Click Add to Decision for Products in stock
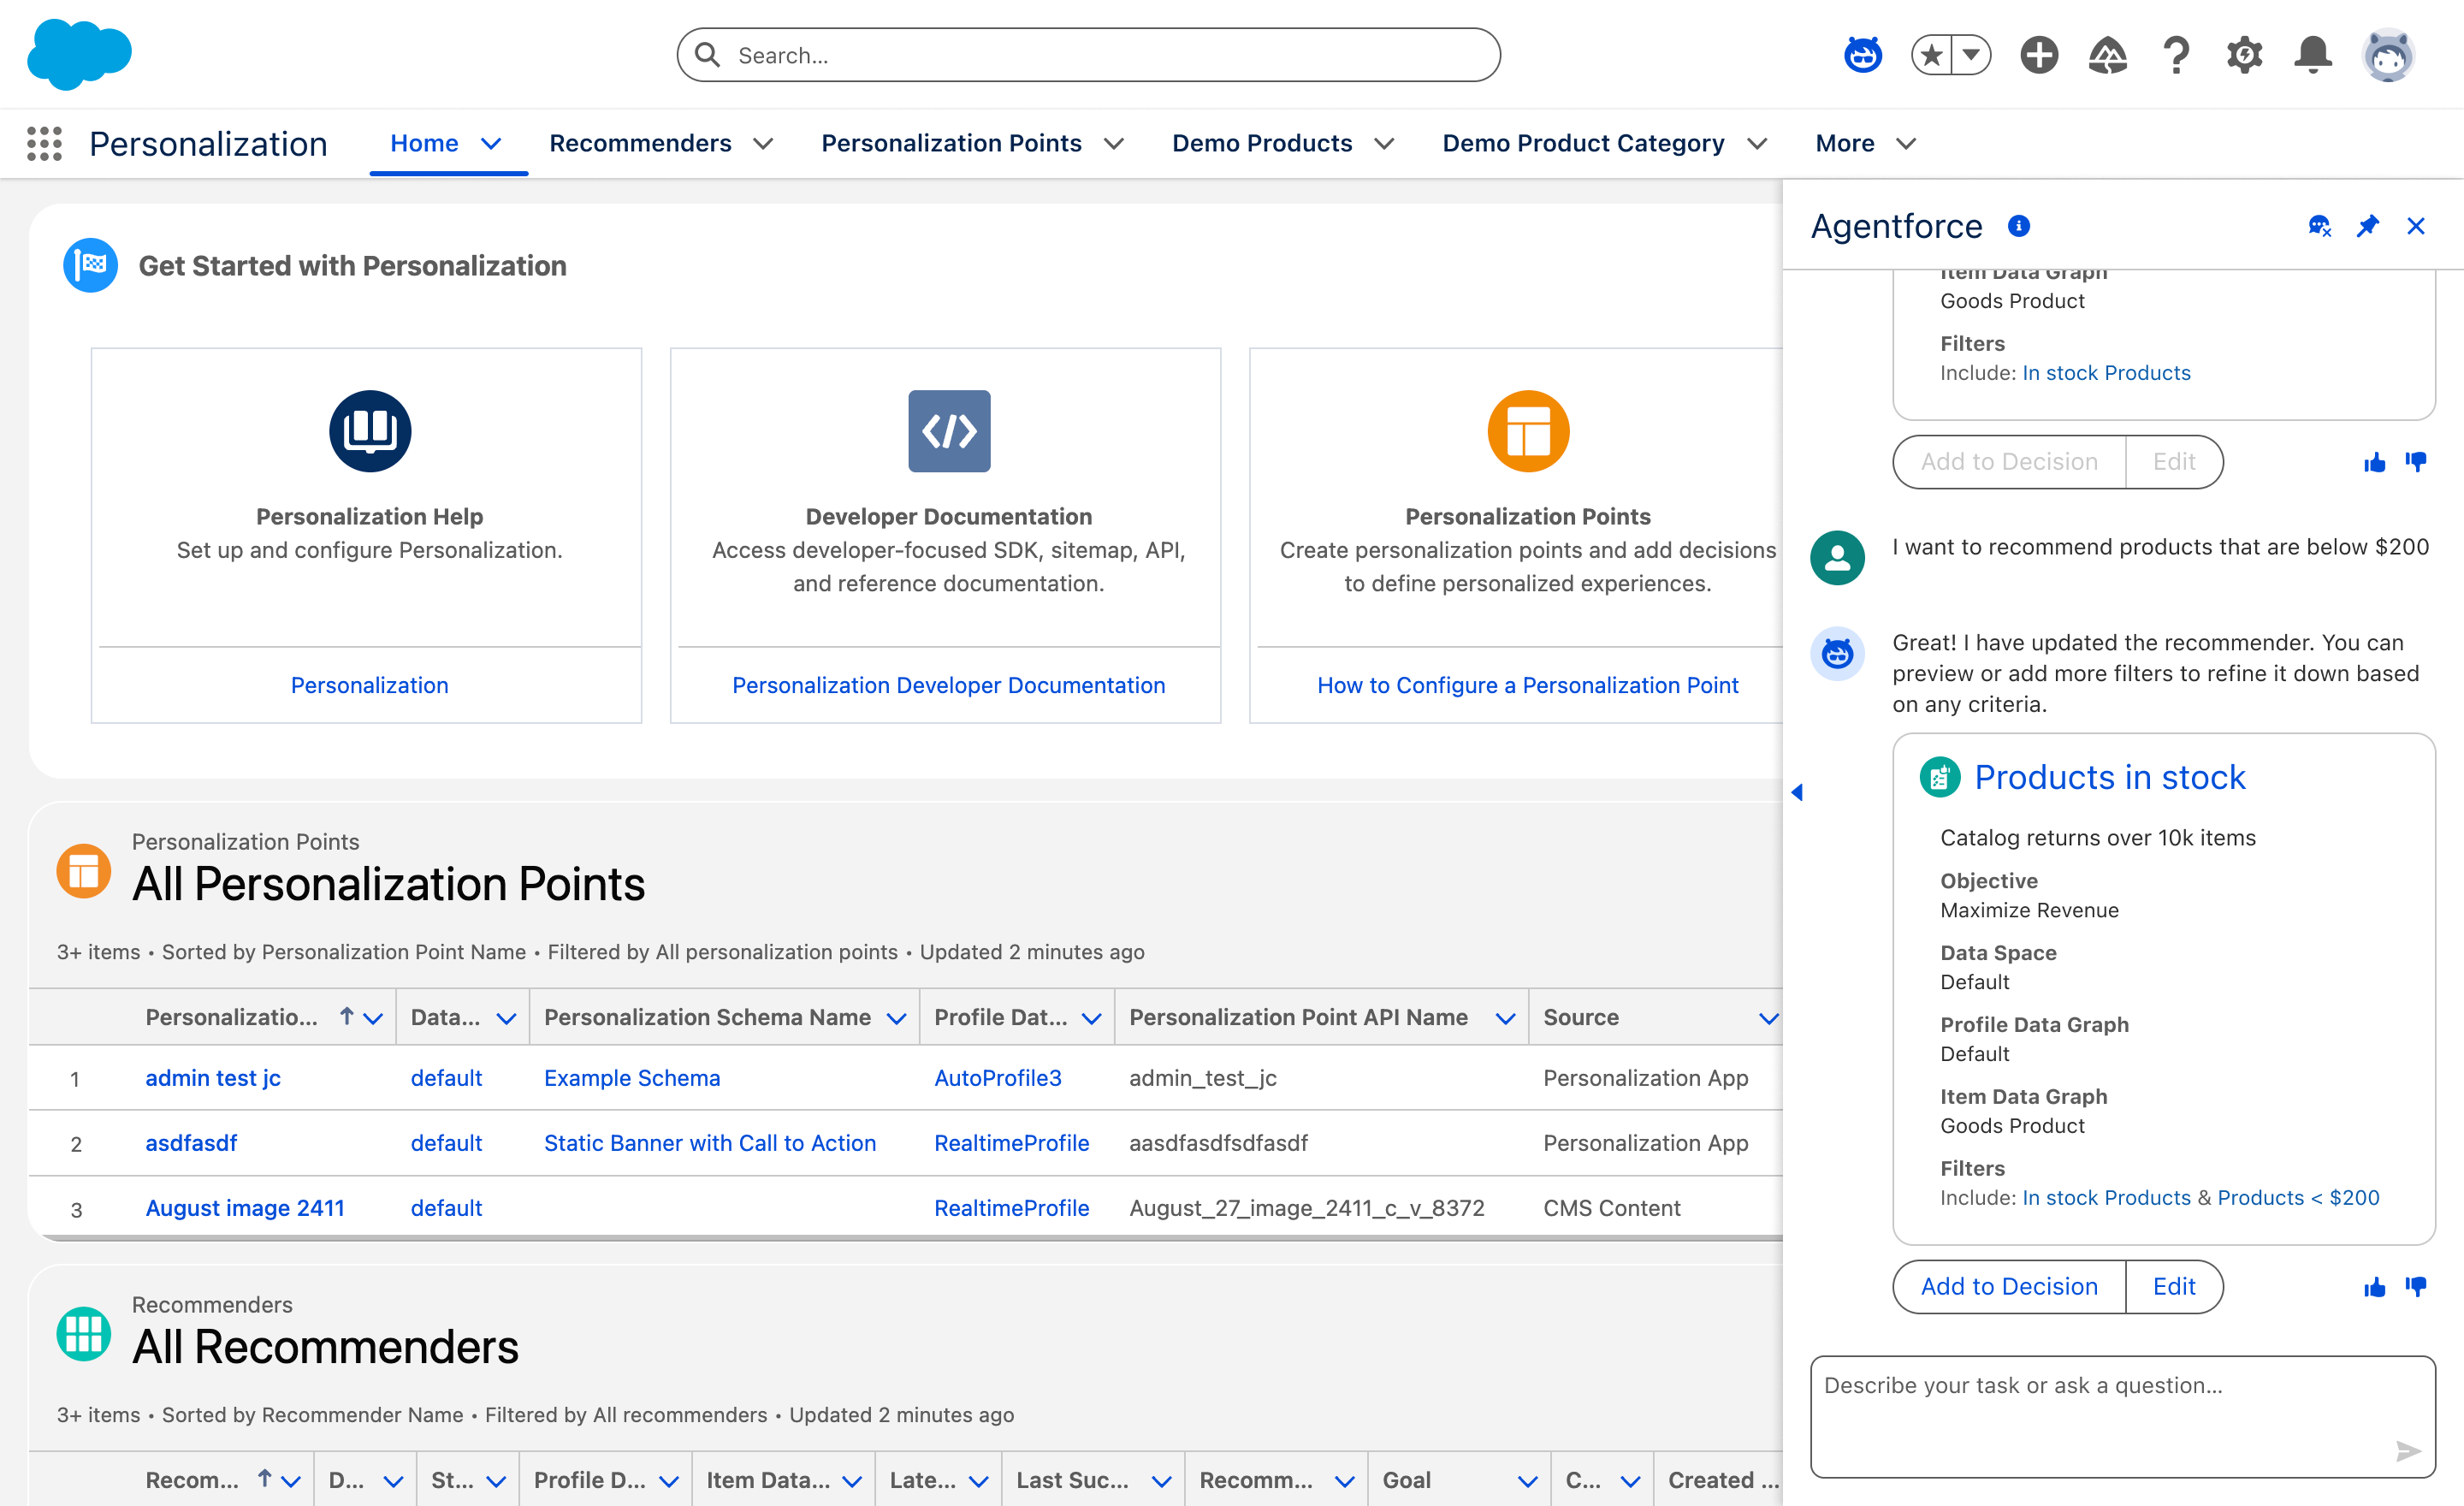The height and width of the screenshot is (1506, 2464). click(x=2009, y=1286)
